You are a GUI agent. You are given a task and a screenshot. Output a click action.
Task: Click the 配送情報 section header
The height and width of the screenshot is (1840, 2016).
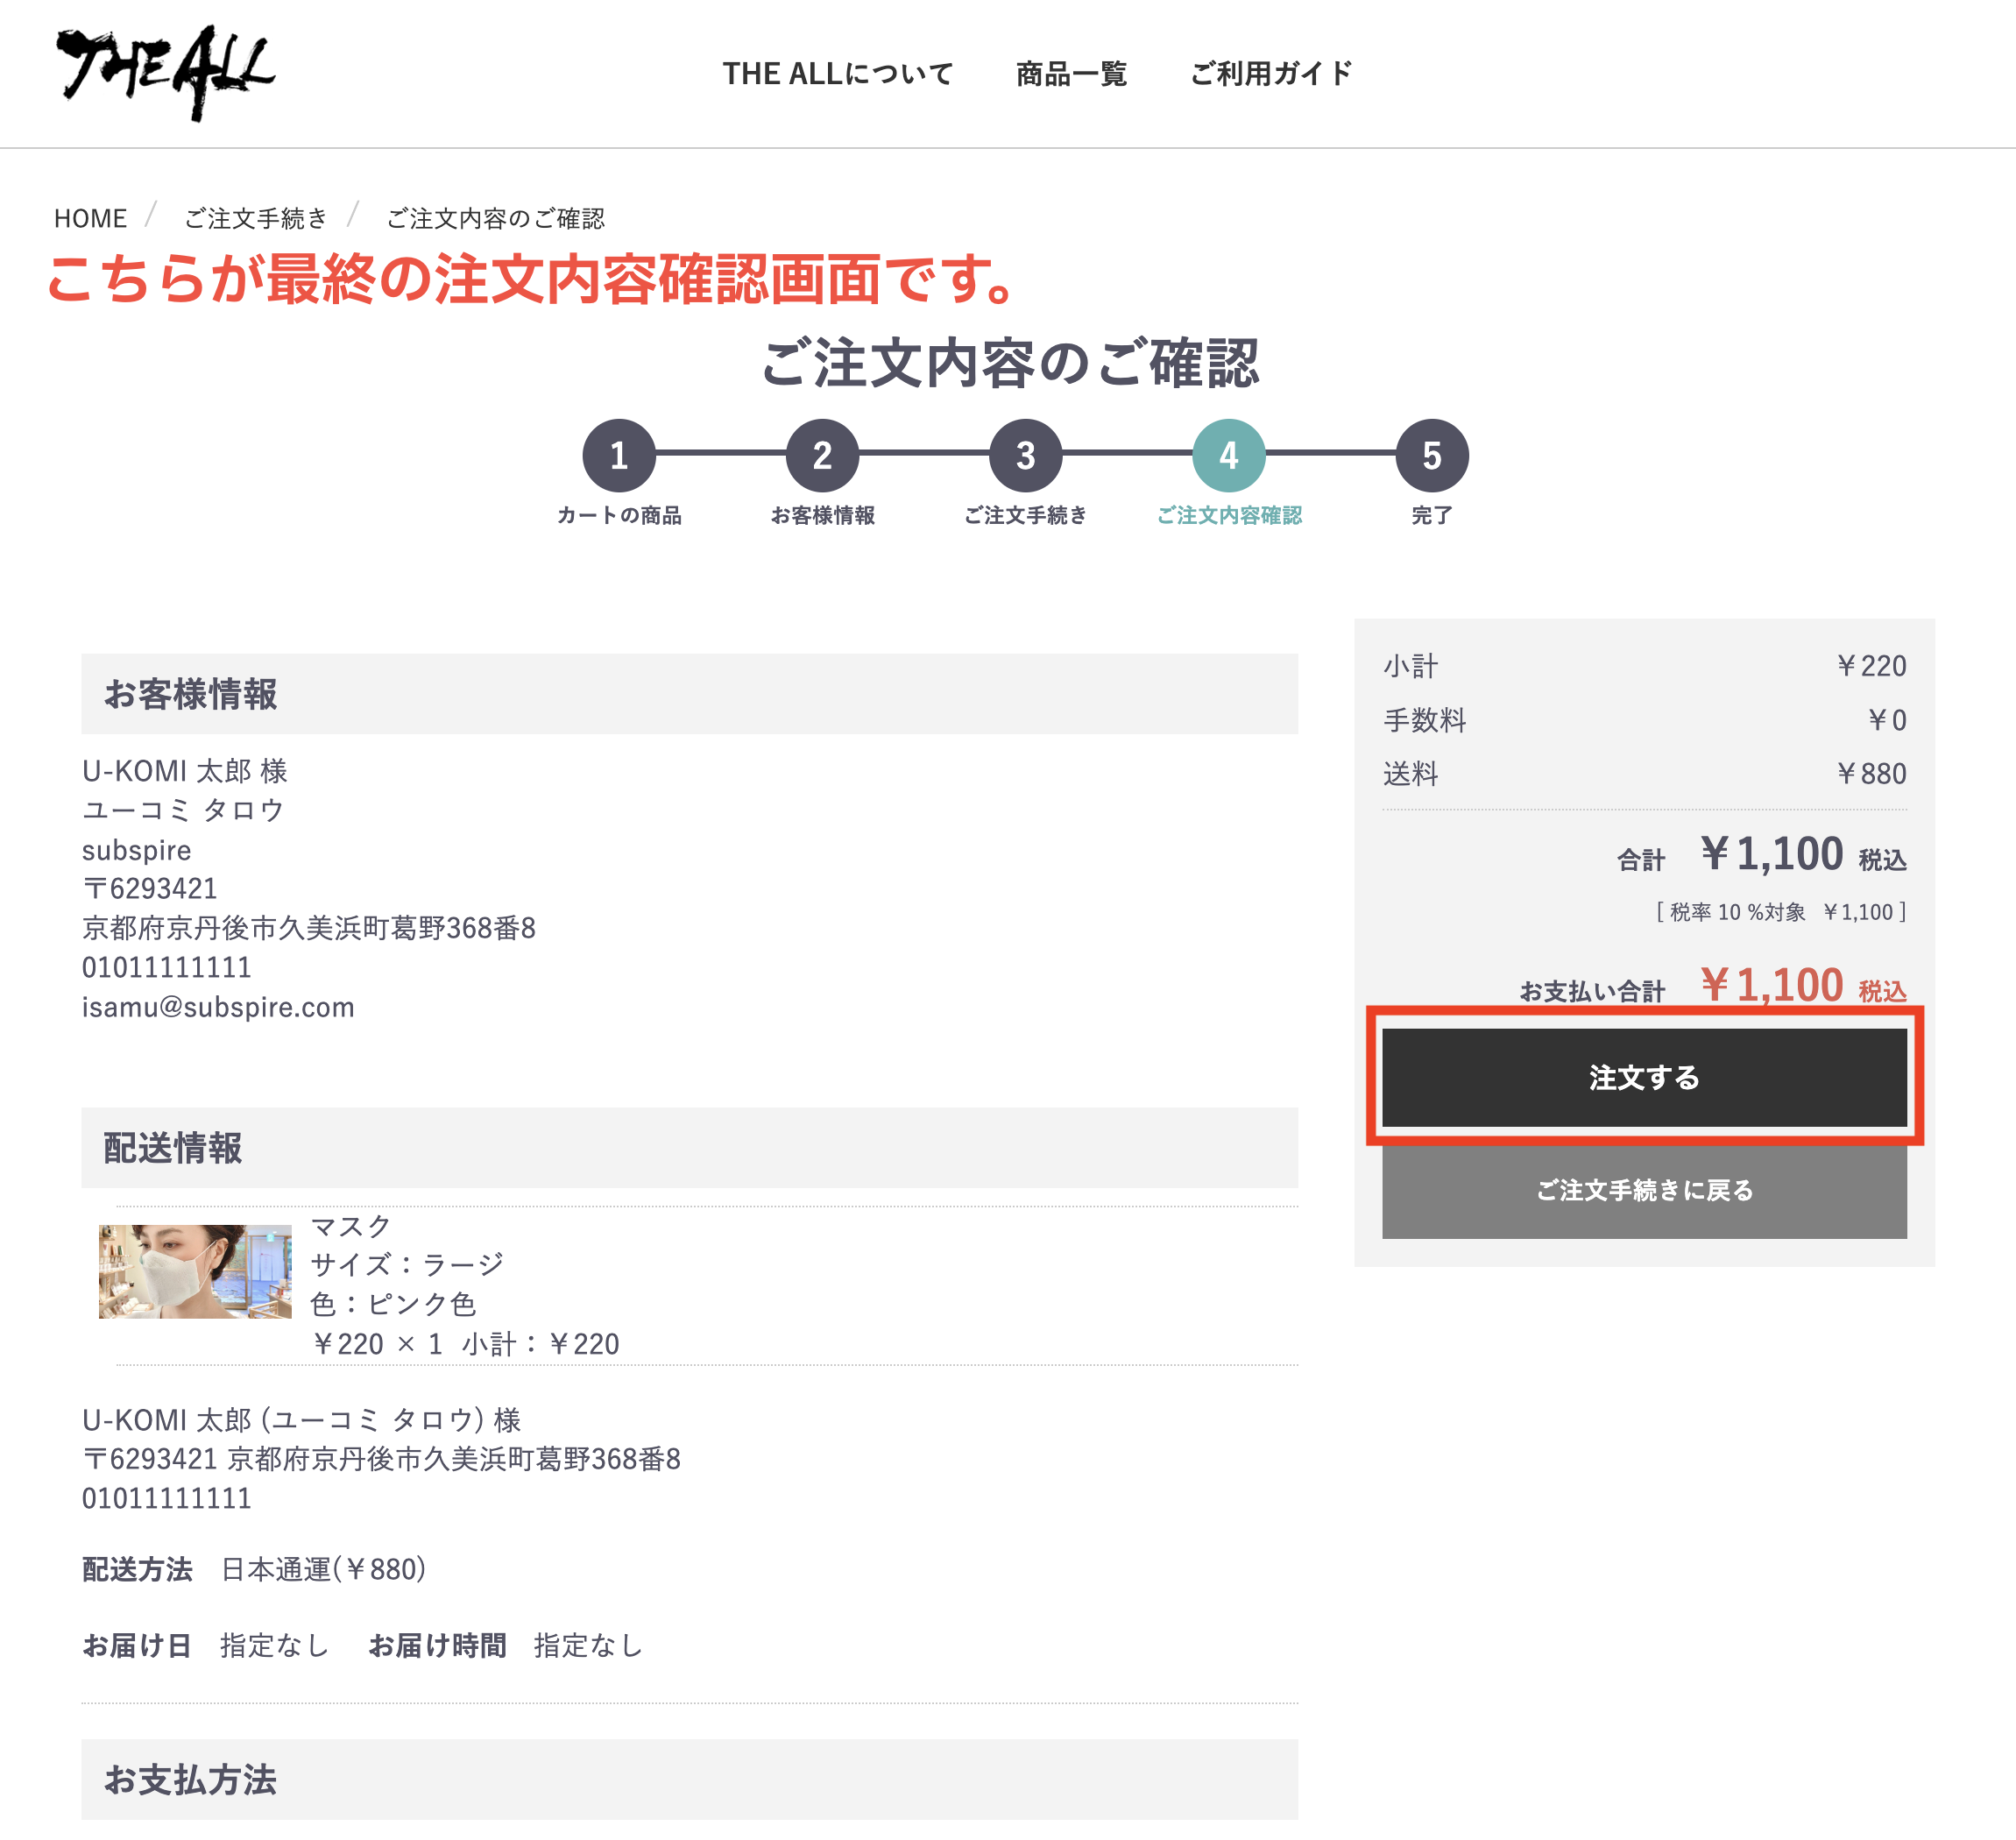(x=172, y=1148)
